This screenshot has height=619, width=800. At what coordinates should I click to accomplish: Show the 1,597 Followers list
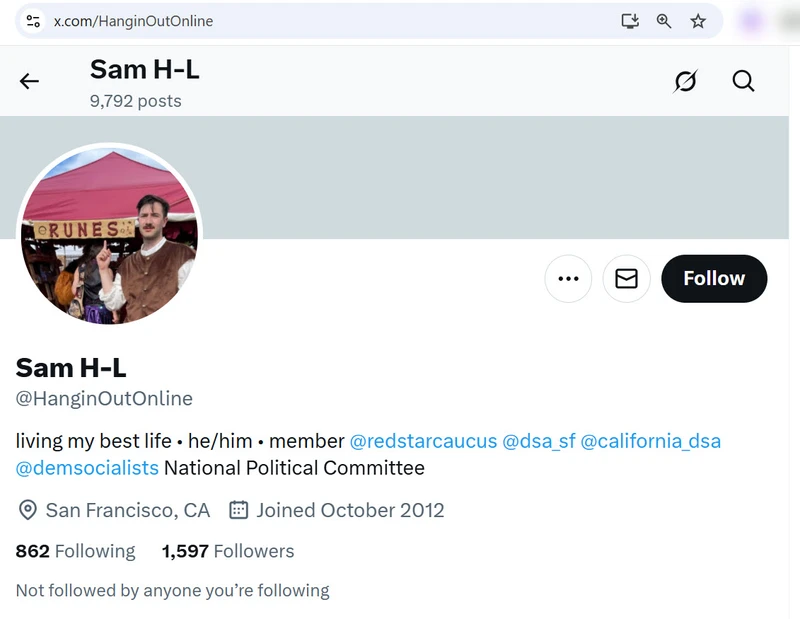pos(228,551)
